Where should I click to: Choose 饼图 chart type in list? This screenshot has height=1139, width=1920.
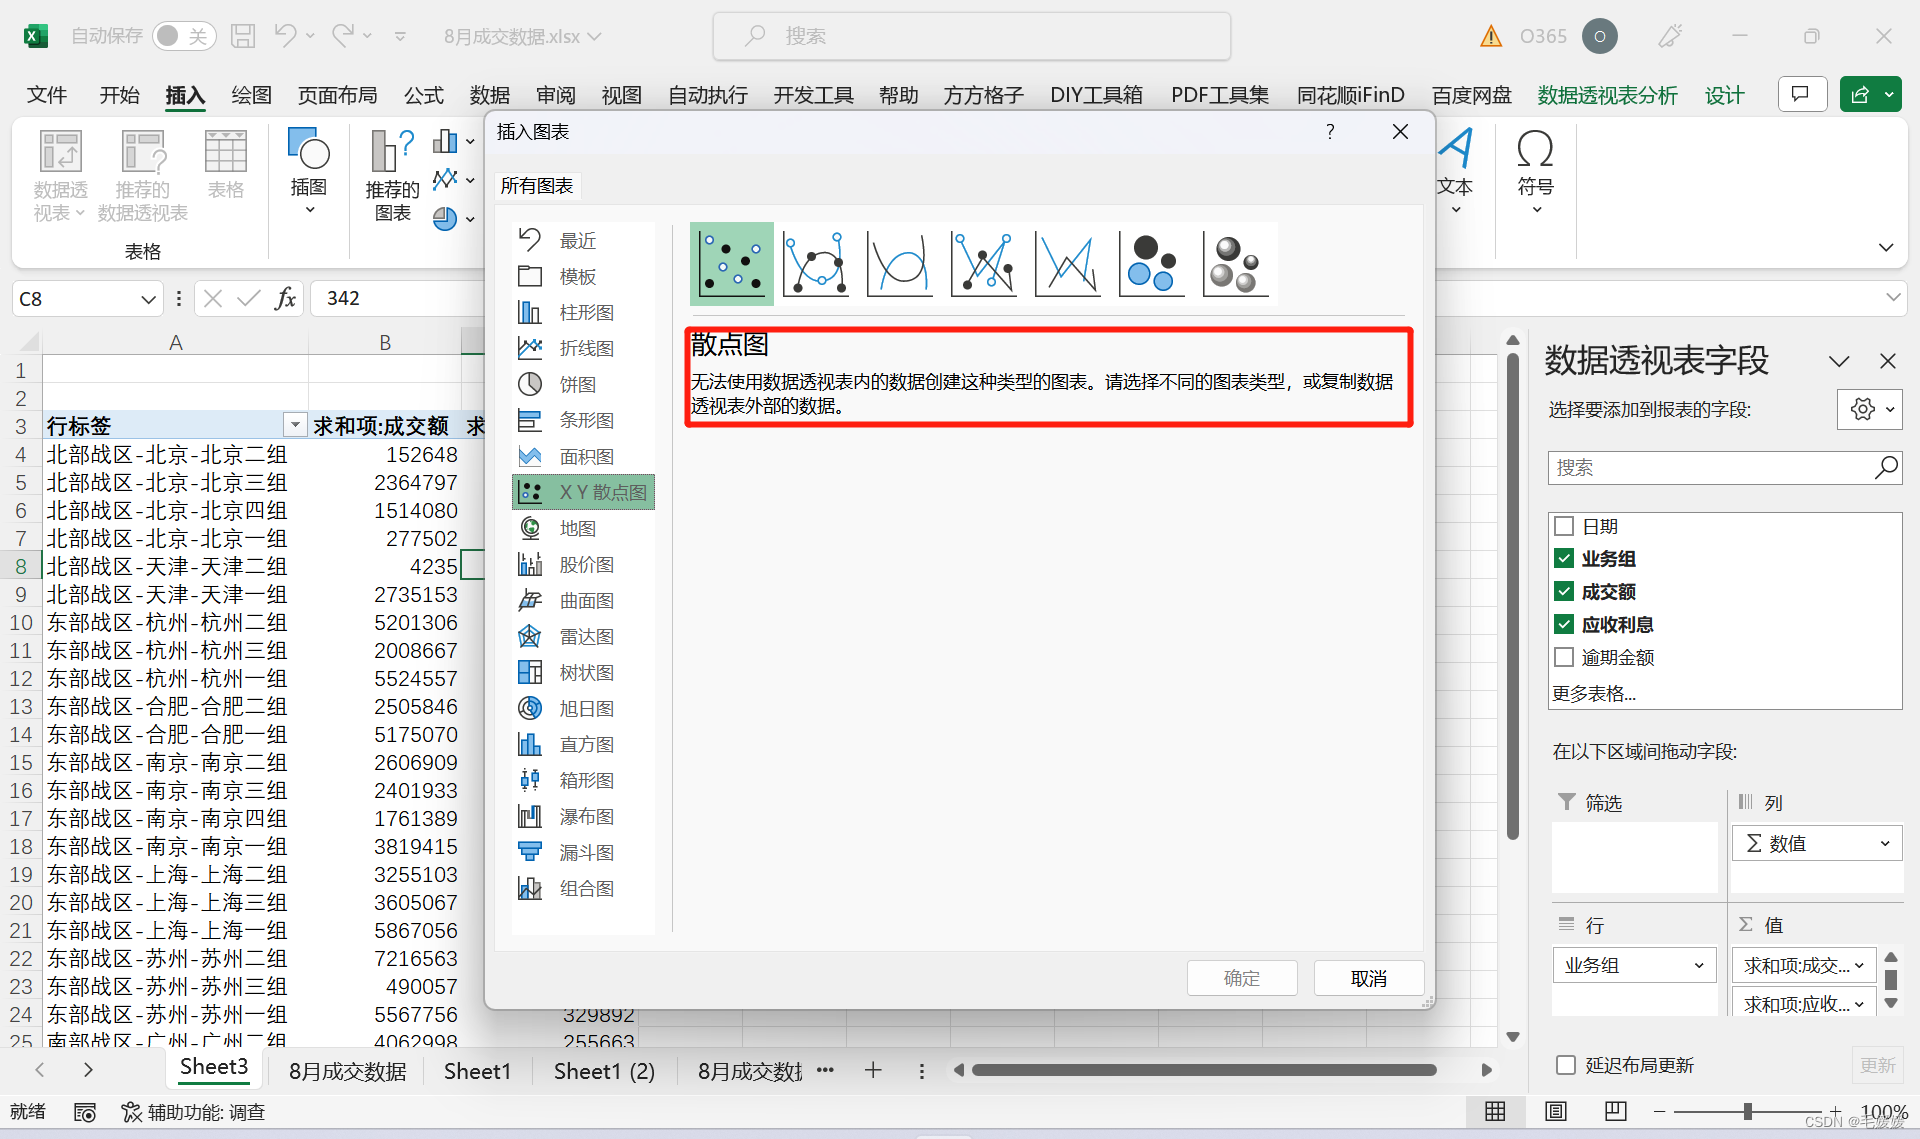click(583, 384)
